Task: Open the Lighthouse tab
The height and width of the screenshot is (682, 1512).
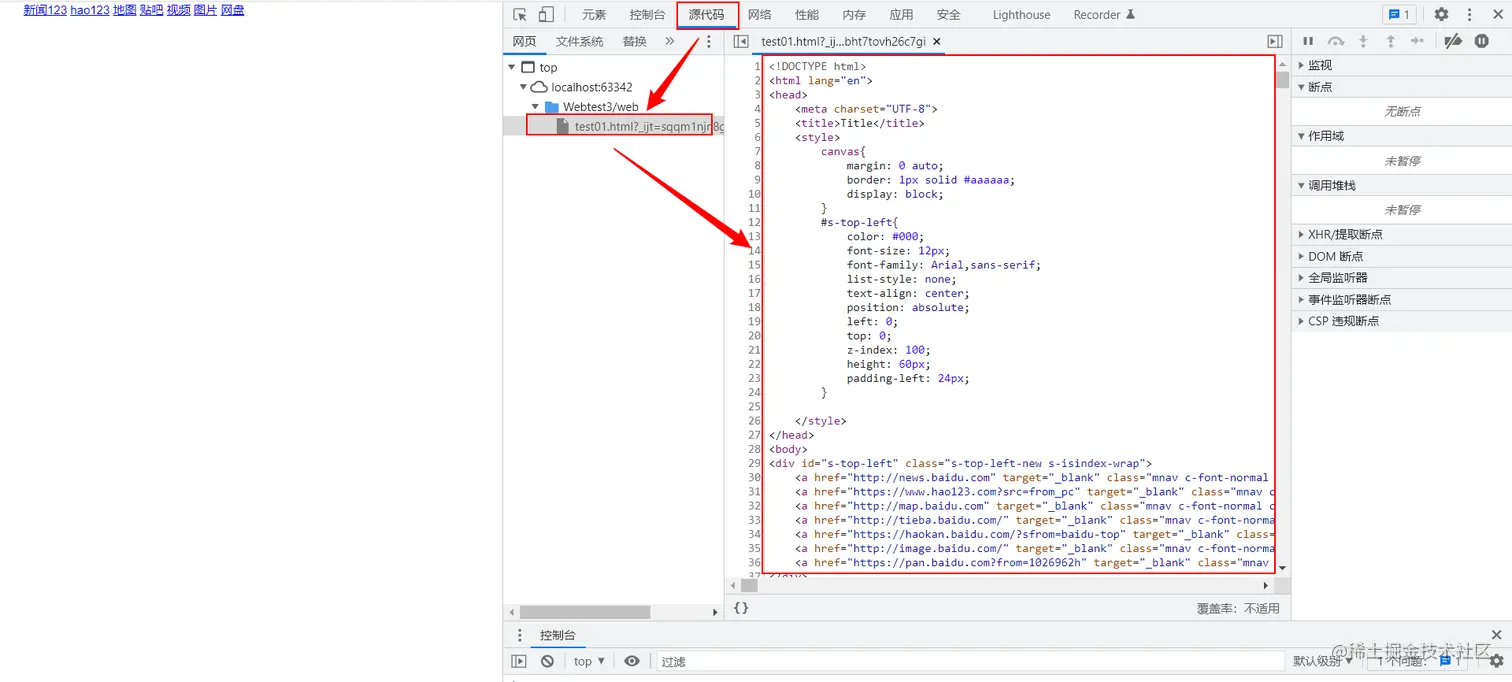Action: (x=1021, y=15)
